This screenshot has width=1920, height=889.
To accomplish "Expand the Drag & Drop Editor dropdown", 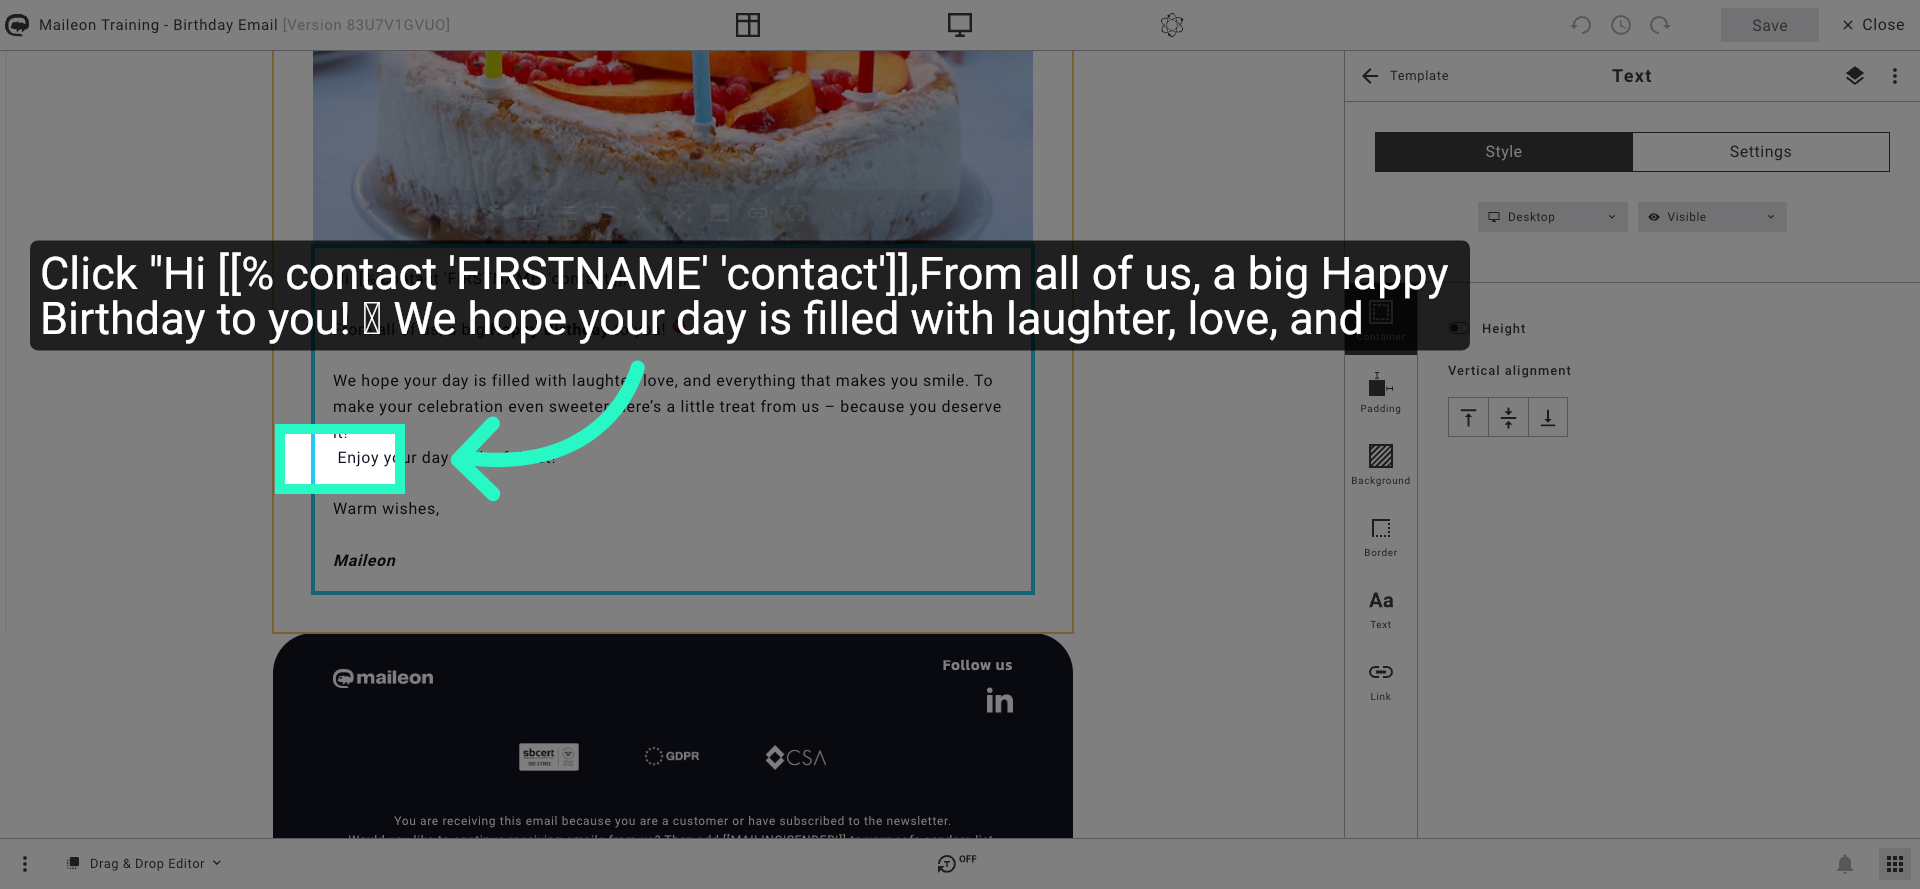I will pos(144,864).
